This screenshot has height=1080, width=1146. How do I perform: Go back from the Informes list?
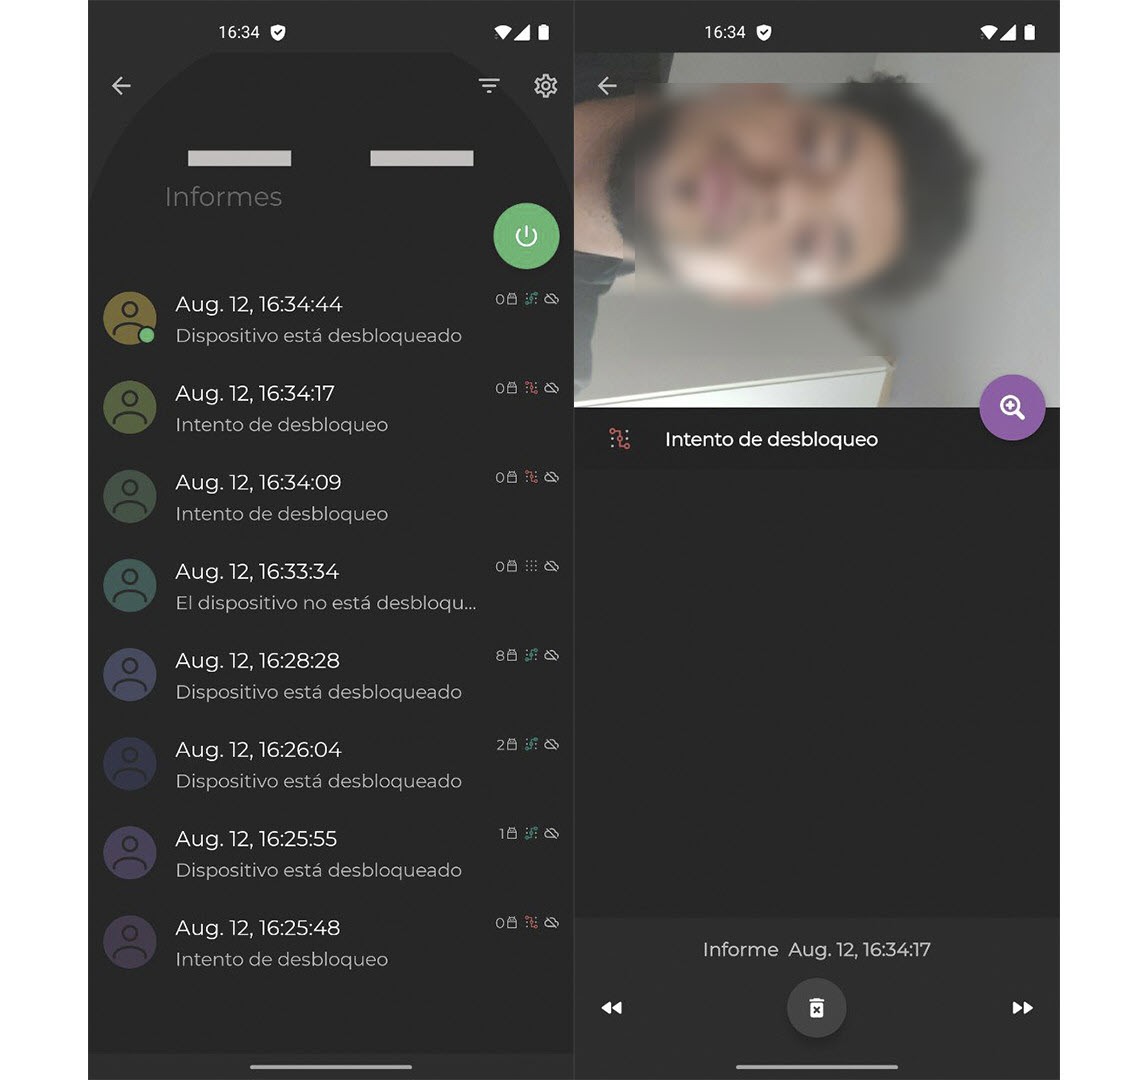[x=122, y=86]
